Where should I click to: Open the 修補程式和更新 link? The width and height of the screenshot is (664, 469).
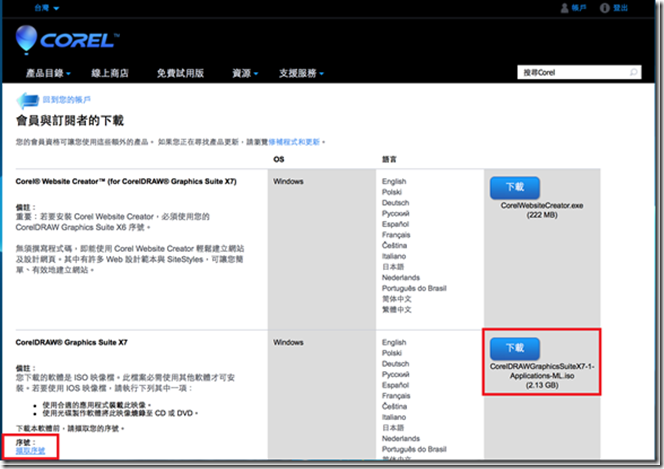tap(294, 142)
